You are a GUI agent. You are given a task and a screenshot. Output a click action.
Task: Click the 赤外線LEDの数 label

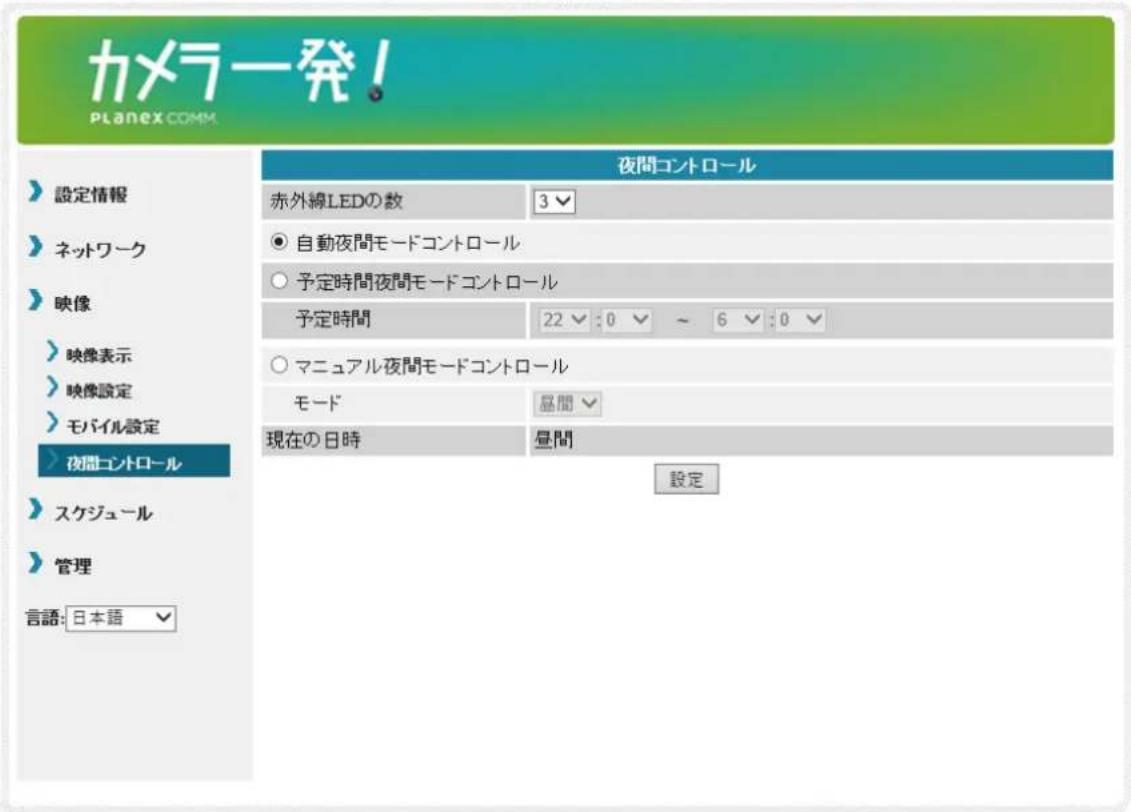336,201
